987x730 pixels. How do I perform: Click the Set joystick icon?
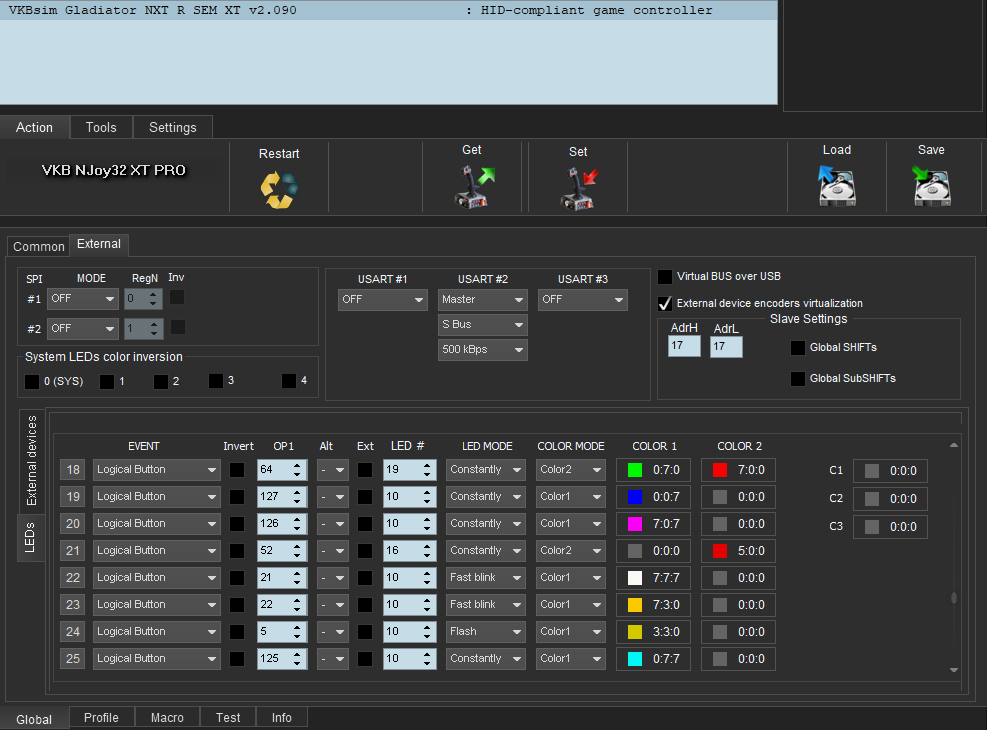tap(578, 188)
